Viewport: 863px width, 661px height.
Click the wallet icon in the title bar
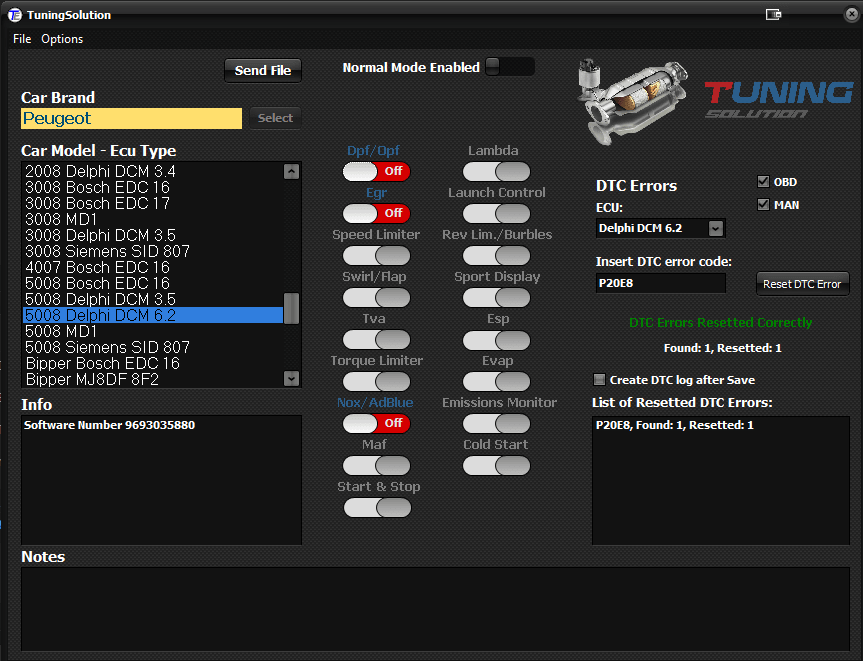coord(773,14)
